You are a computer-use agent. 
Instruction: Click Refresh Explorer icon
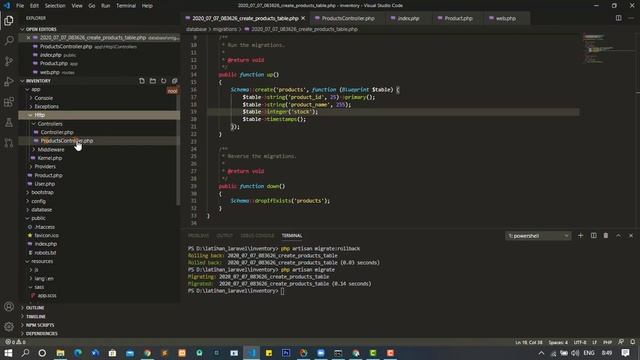[x=164, y=81]
